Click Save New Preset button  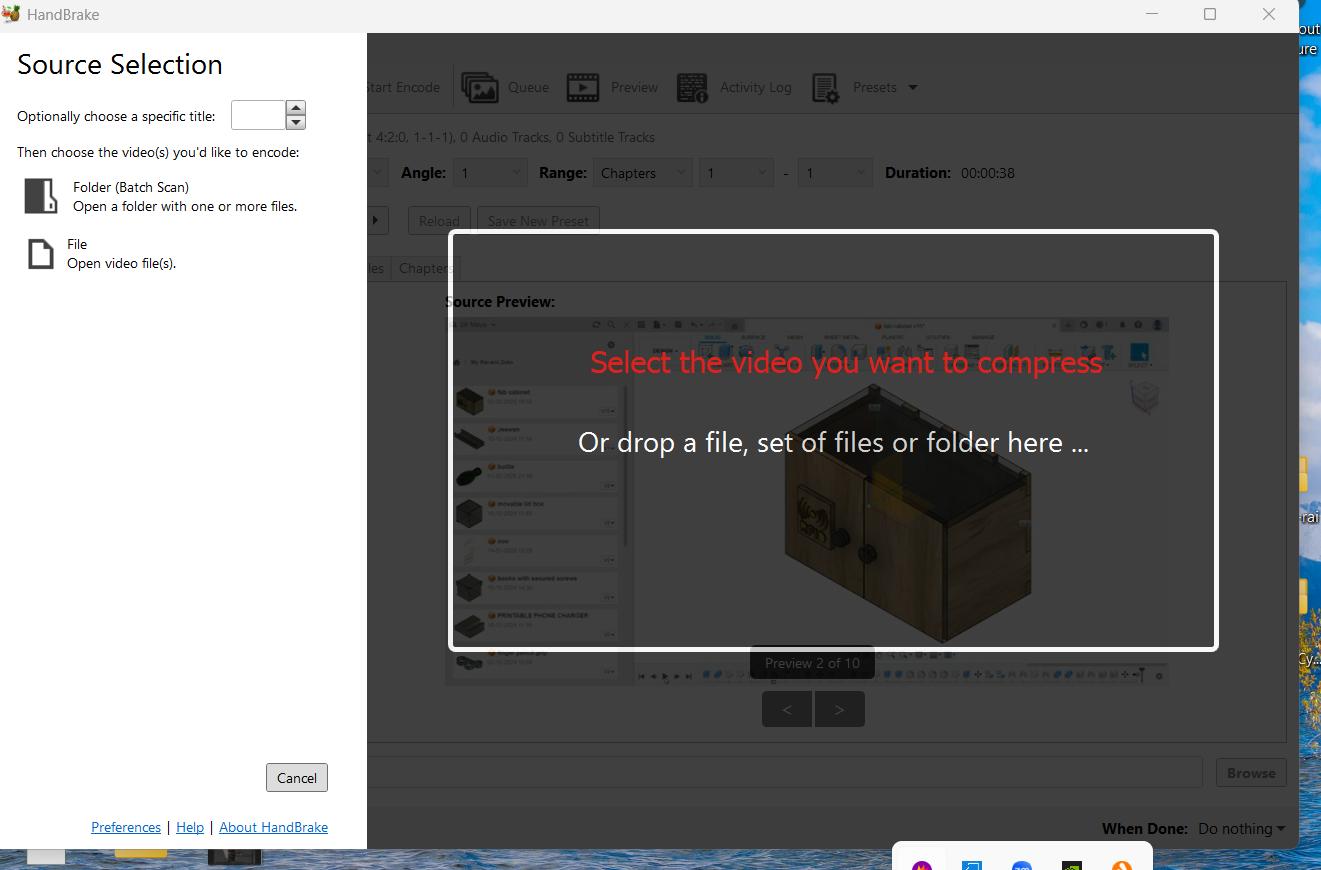[538, 221]
